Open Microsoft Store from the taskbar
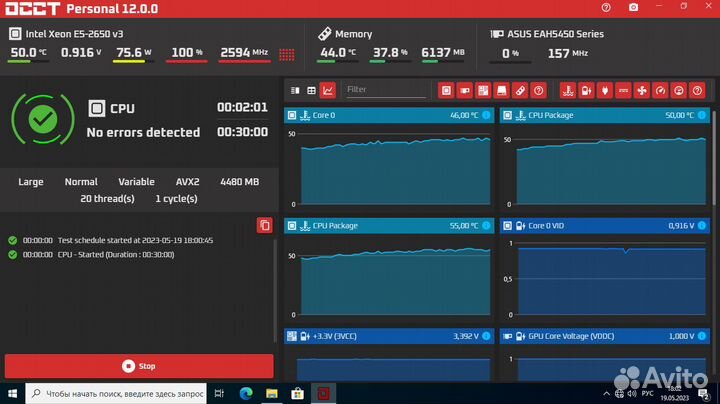 click(298, 393)
